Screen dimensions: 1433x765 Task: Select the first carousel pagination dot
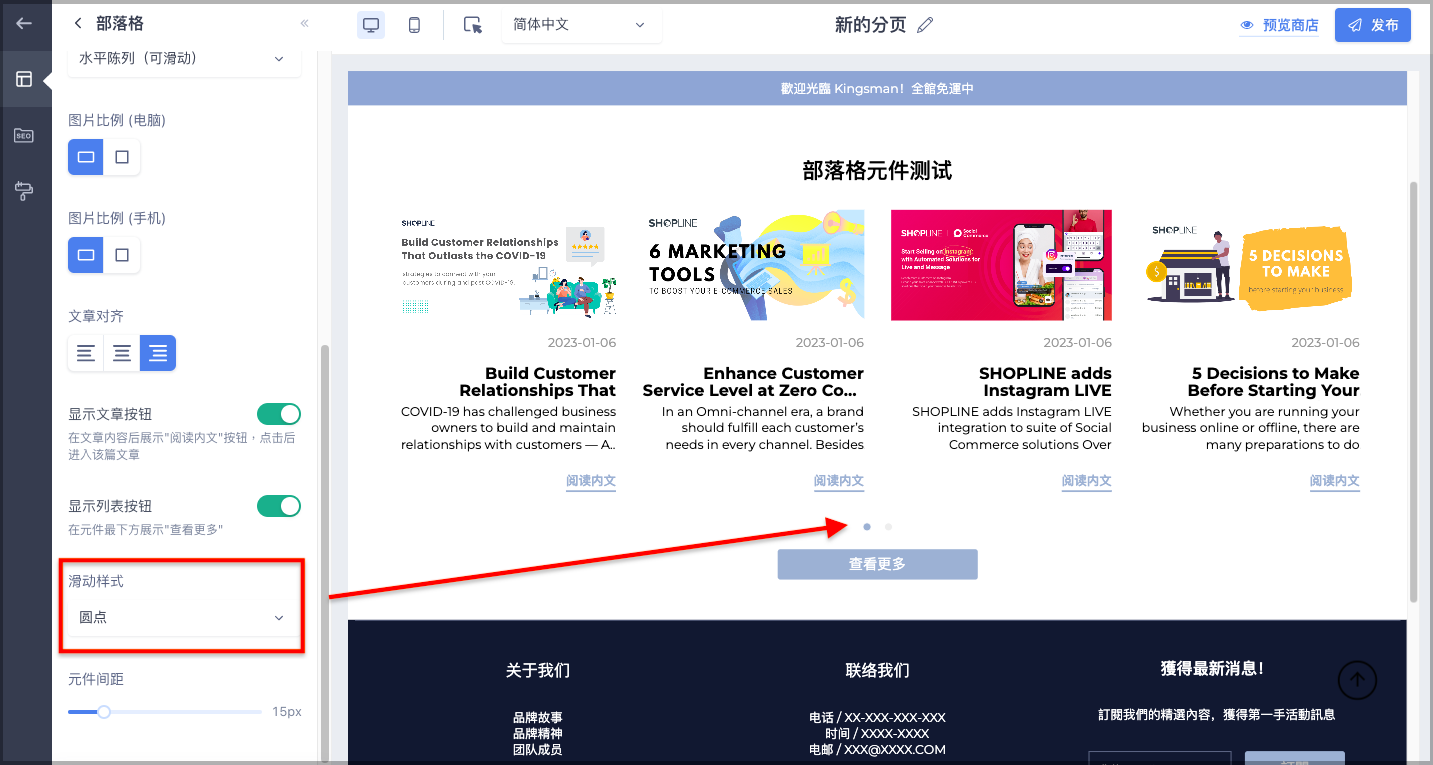[866, 526]
